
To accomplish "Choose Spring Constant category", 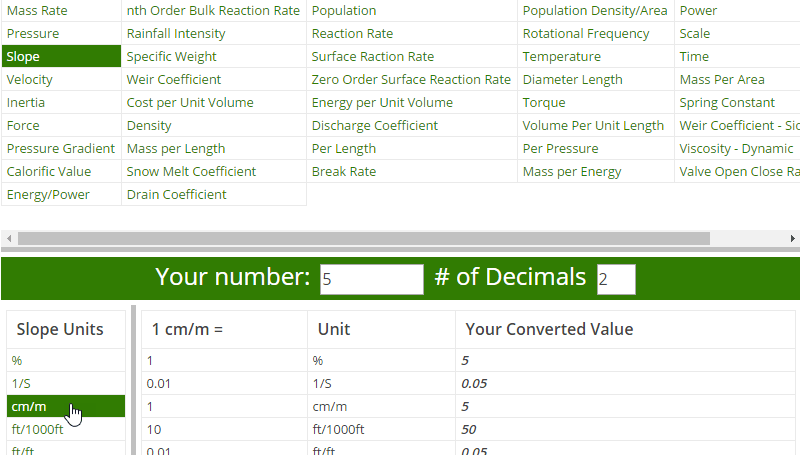I will click(x=727, y=103).
